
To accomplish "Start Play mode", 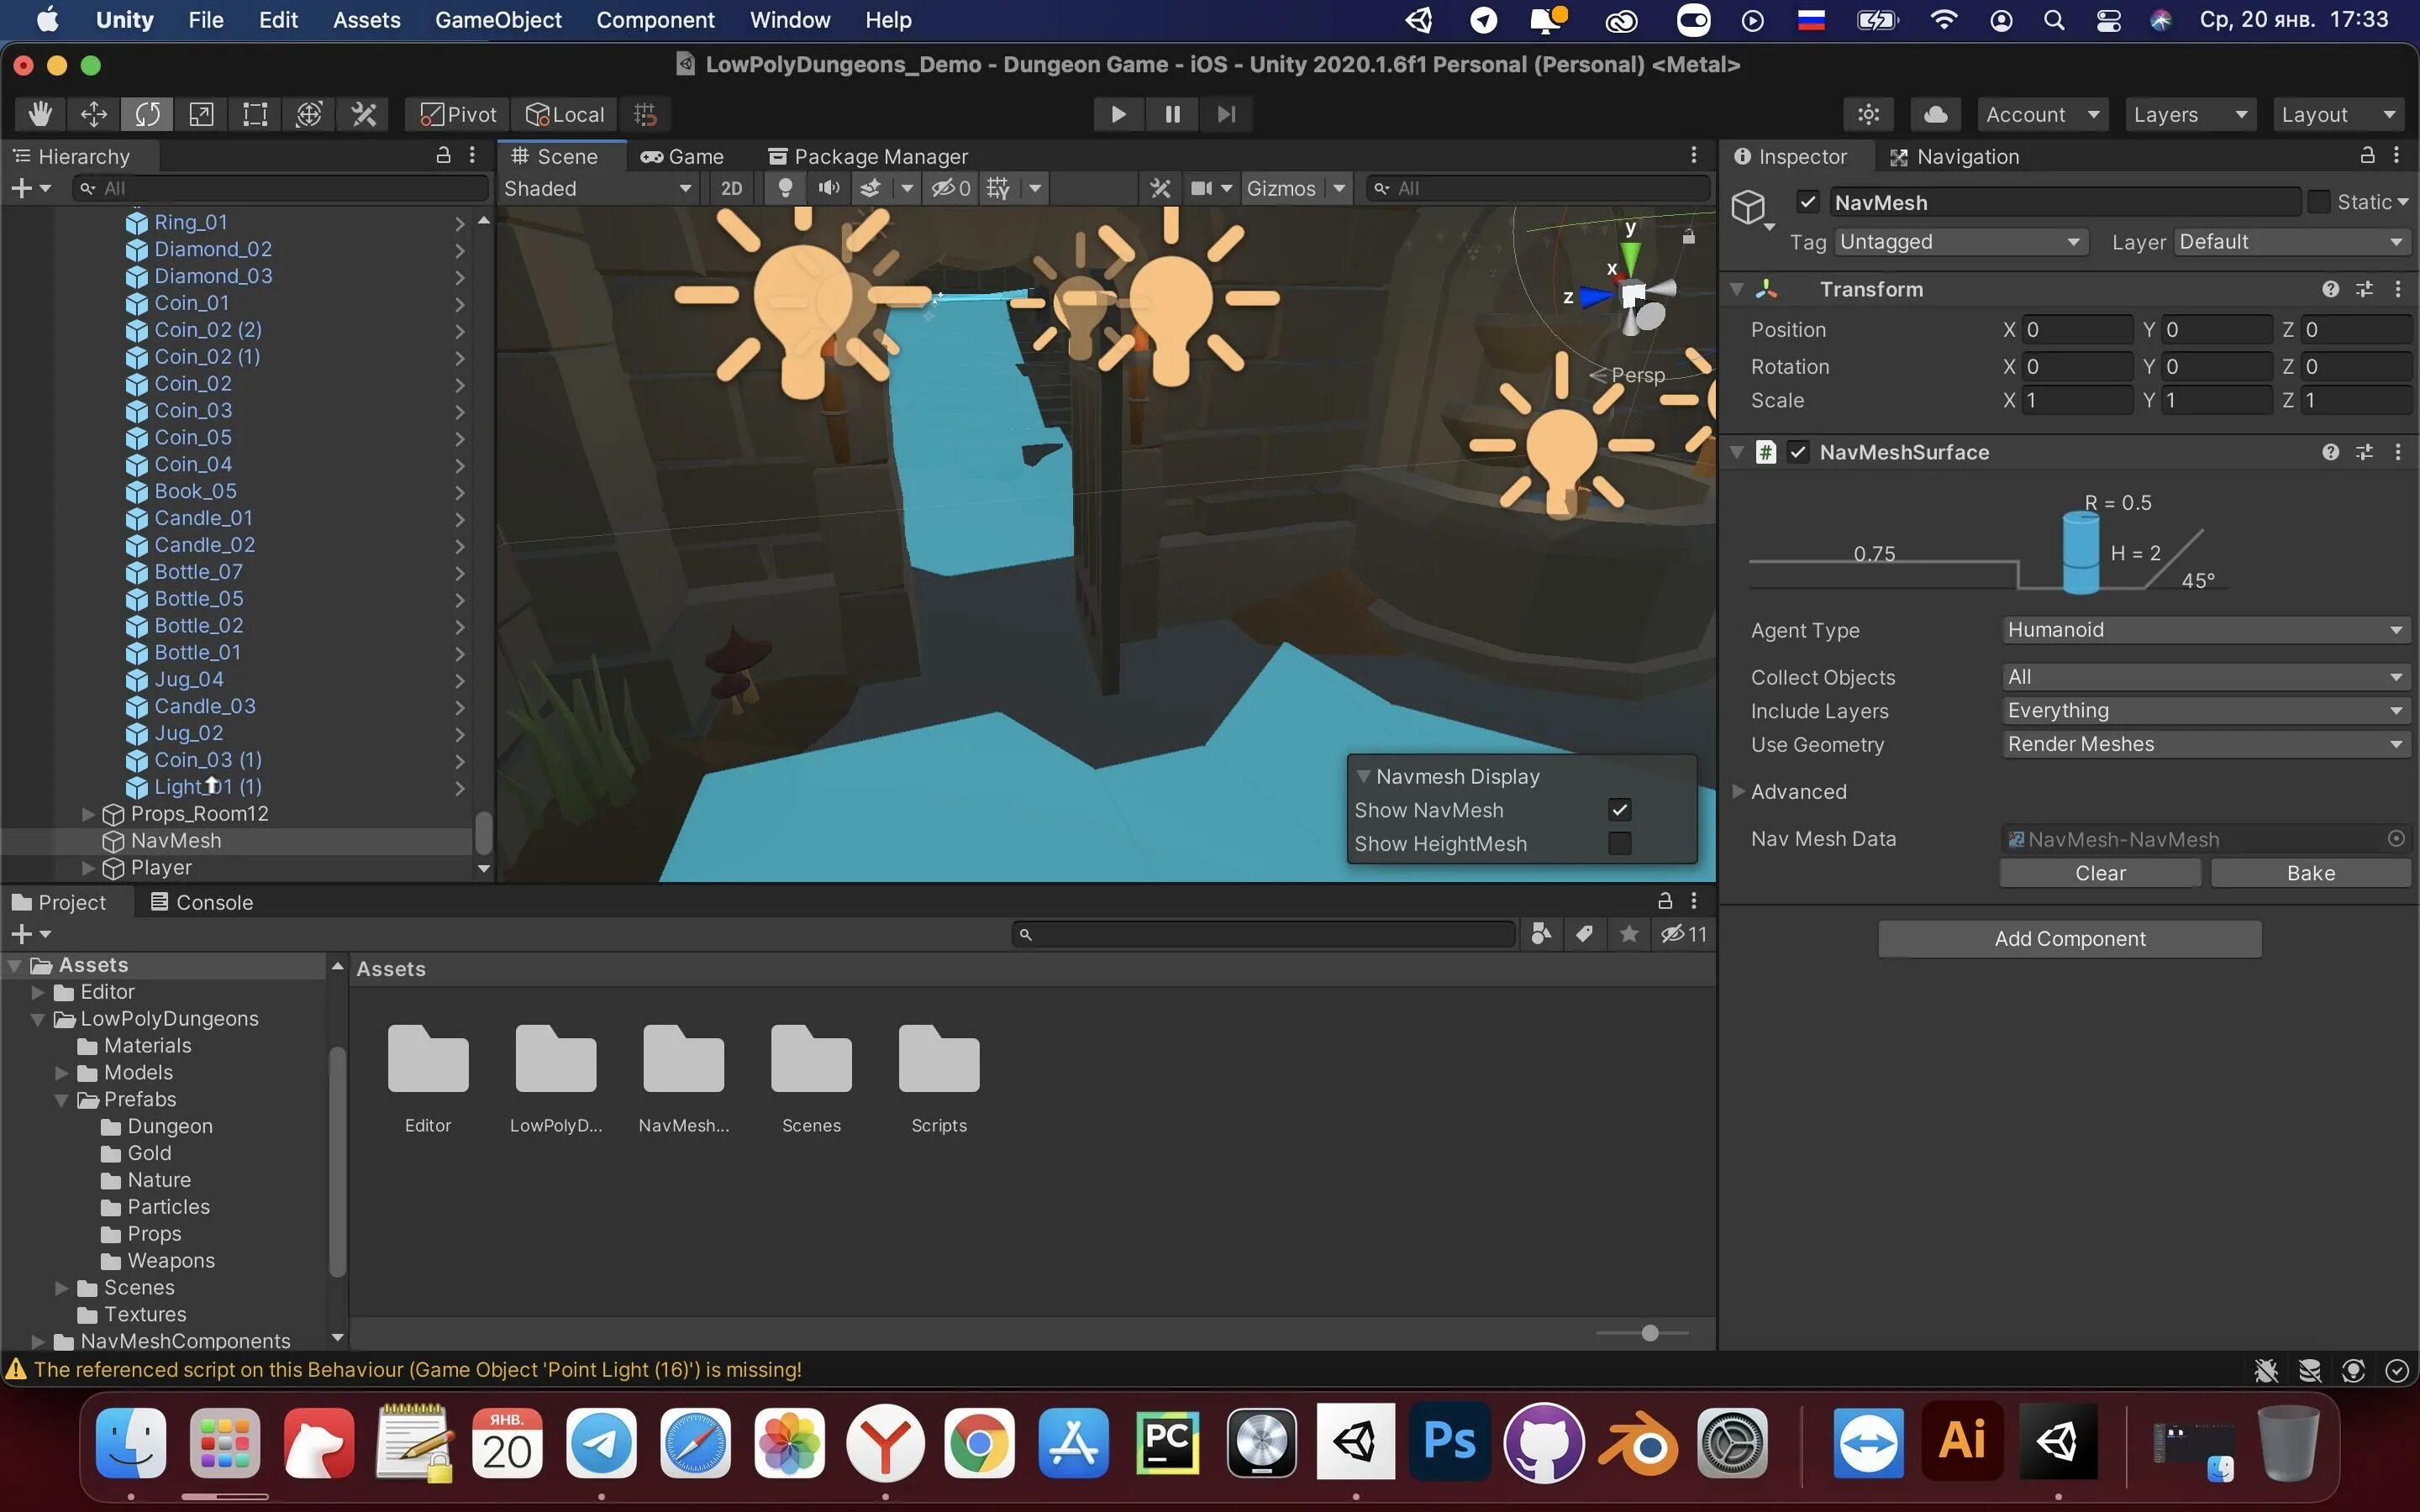I will click(x=1118, y=114).
